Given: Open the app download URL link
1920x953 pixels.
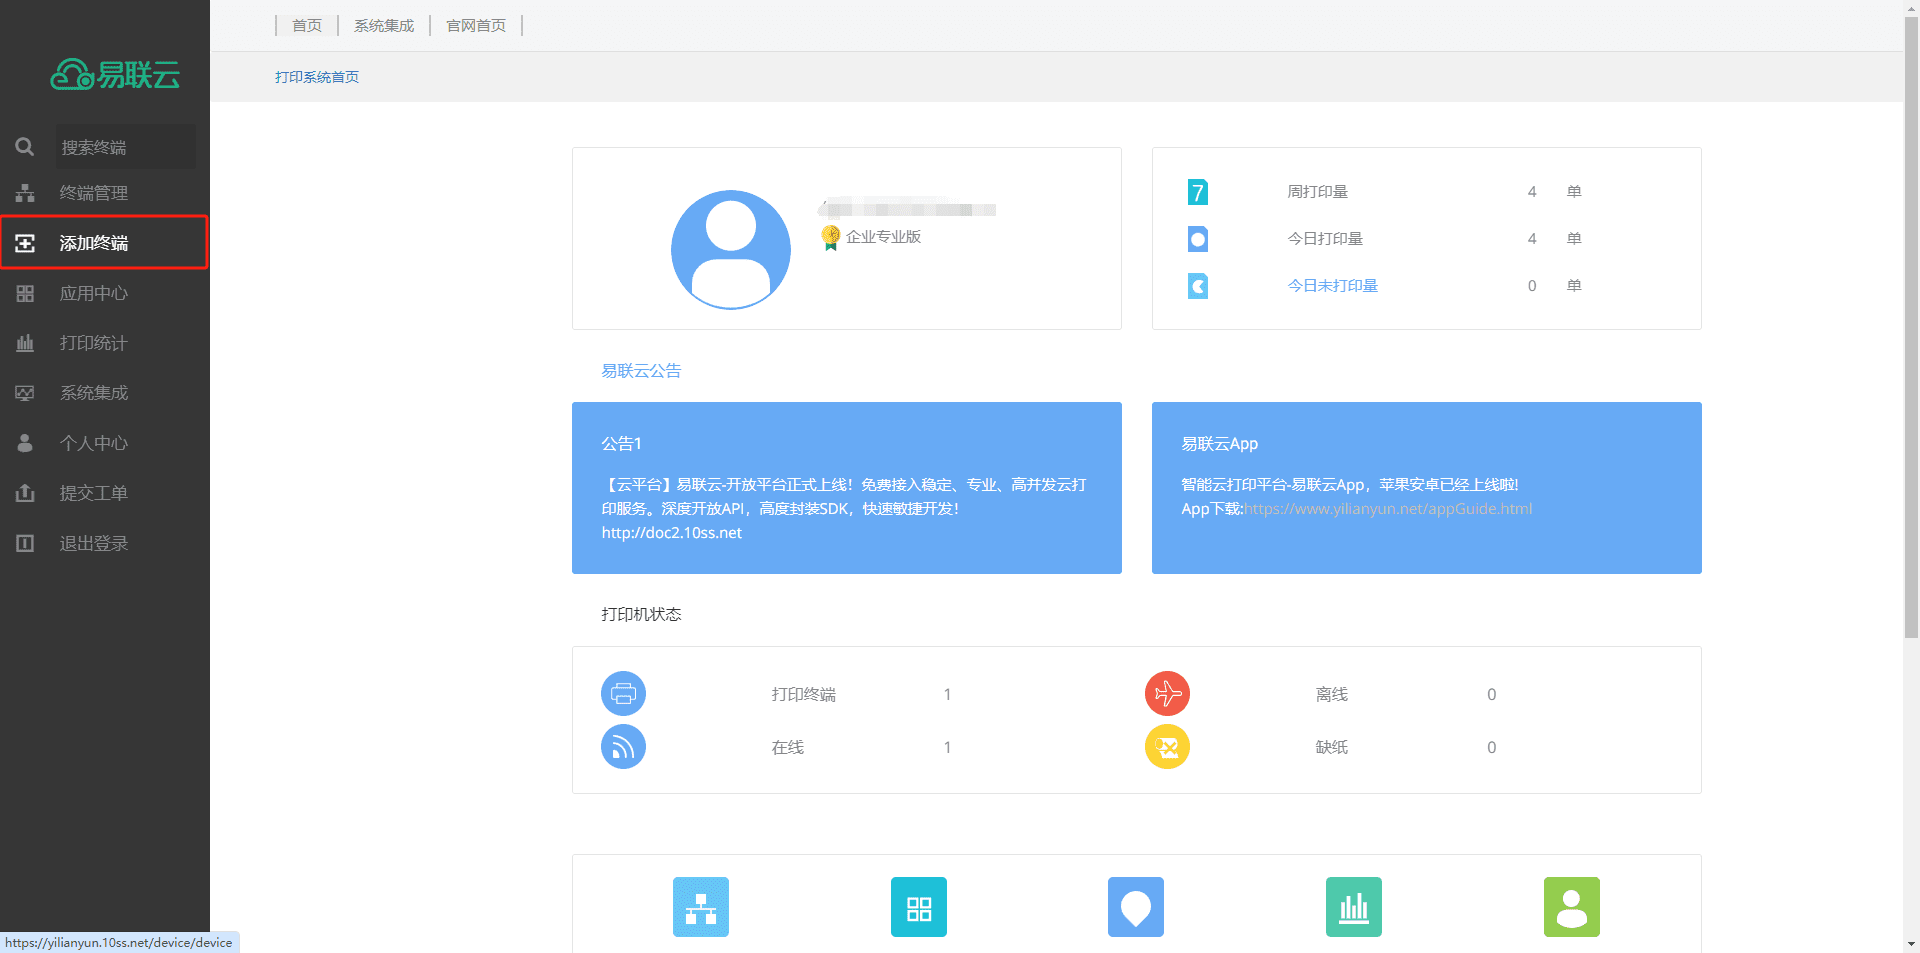Looking at the screenshot, I should [x=1387, y=509].
